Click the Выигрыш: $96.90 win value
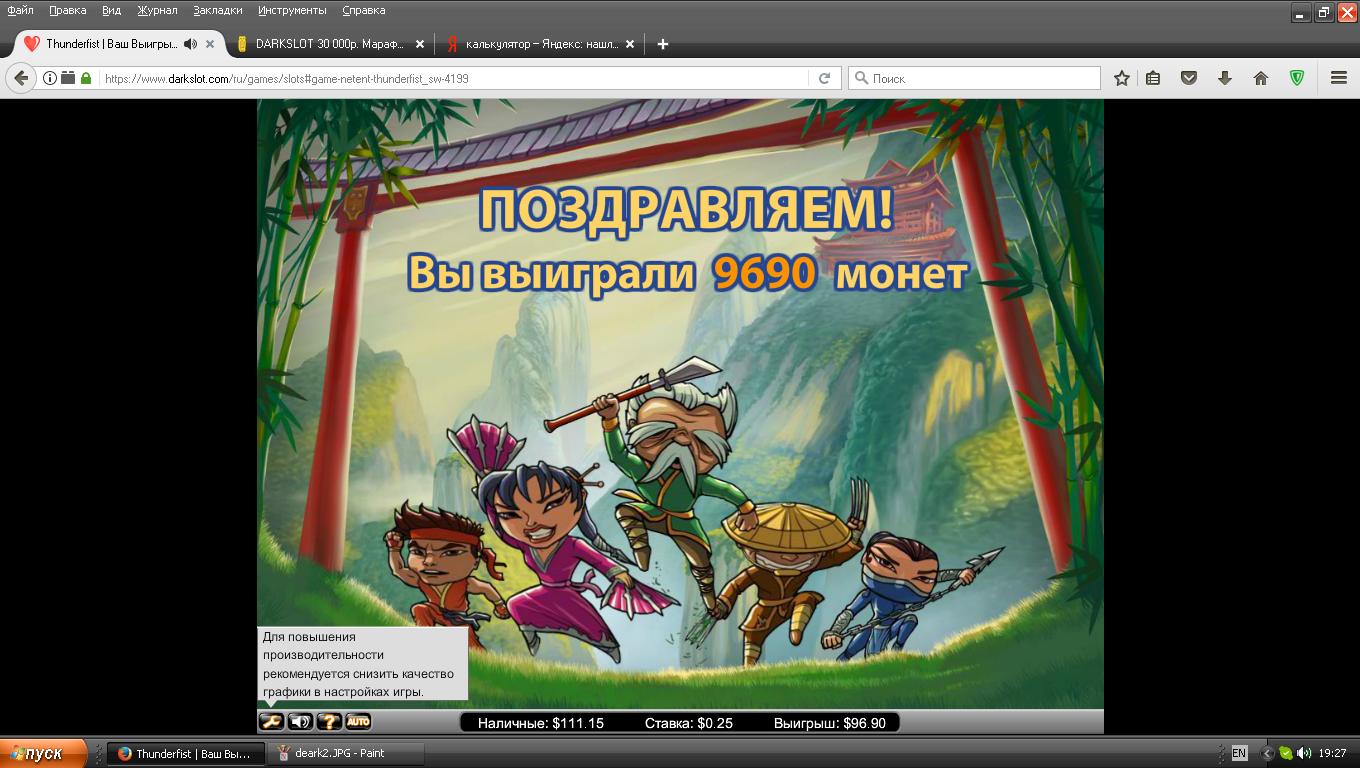1360x768 pixels. [x=830, y=723]
